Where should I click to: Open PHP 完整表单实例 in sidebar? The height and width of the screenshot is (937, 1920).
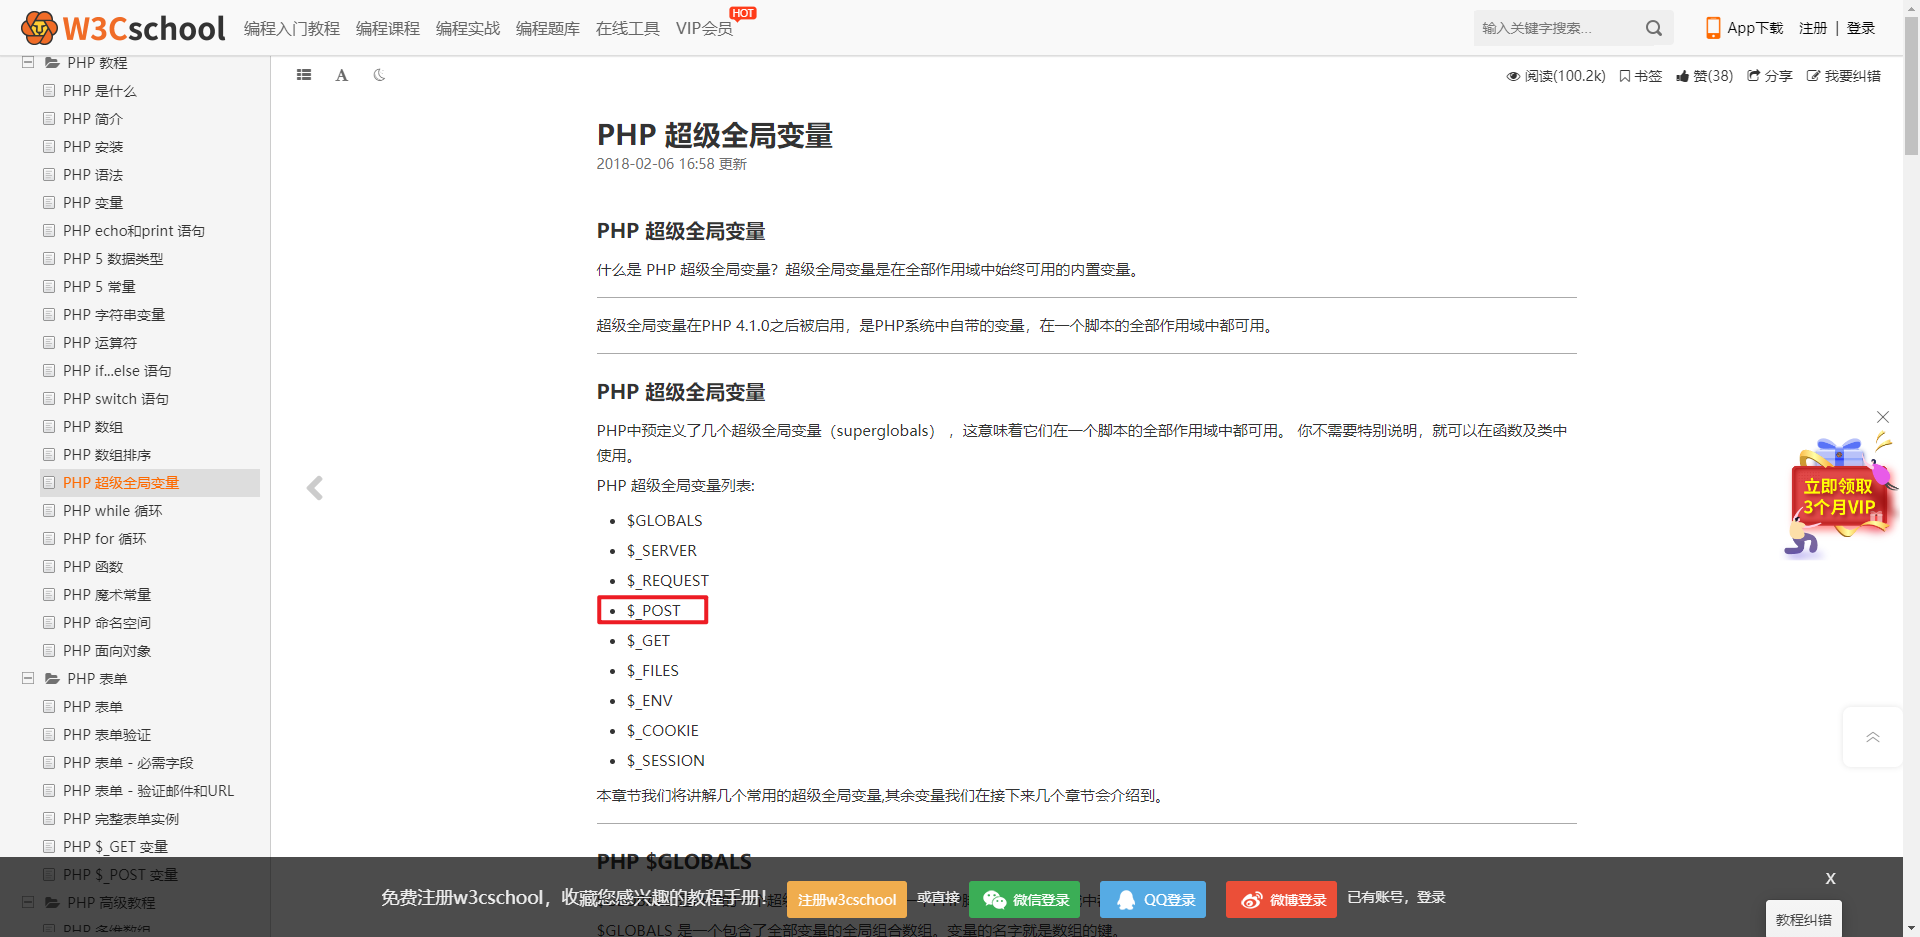[x=121, y=819]
